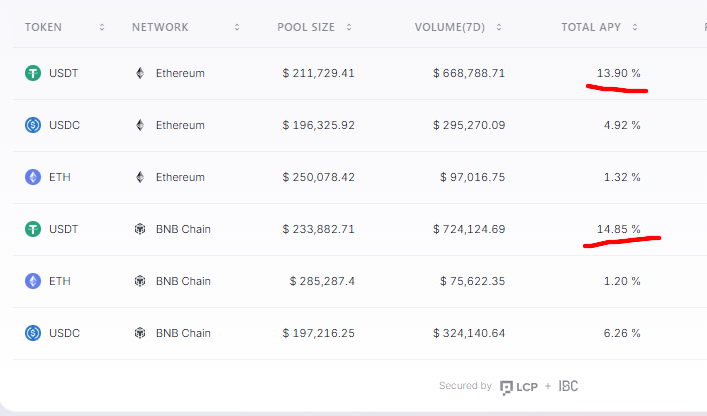707x416 pixels.
Task: Click the Secured by footer text
Action: pos(465,386)
